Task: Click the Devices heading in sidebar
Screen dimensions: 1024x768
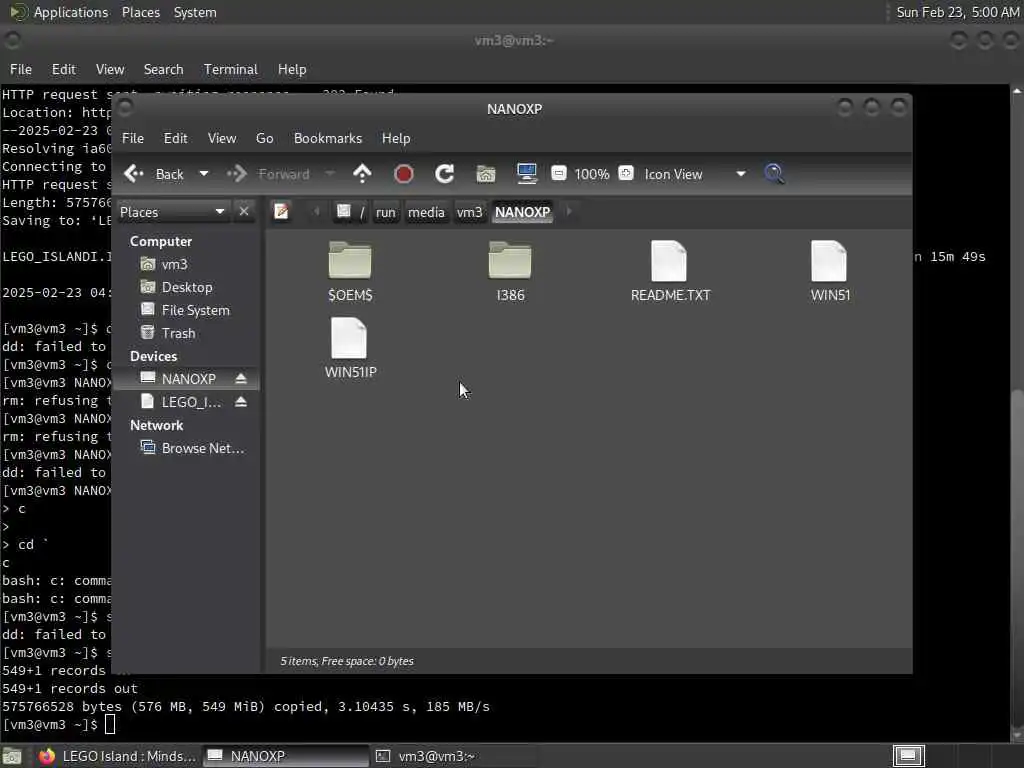Action: pyautogui.click(x=153, y=356)
